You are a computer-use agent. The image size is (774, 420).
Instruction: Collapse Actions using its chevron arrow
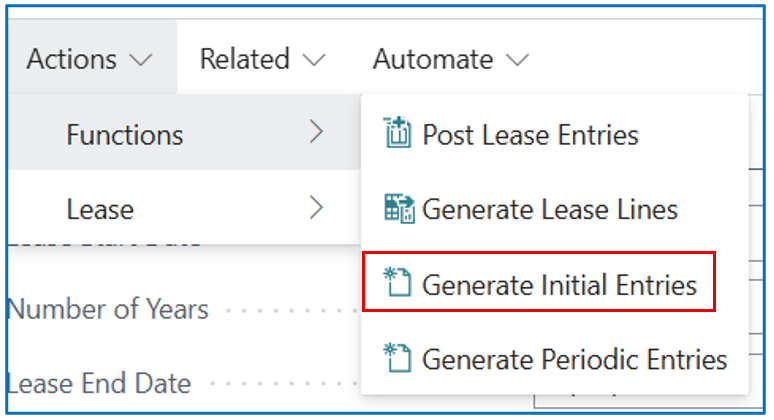141,60
